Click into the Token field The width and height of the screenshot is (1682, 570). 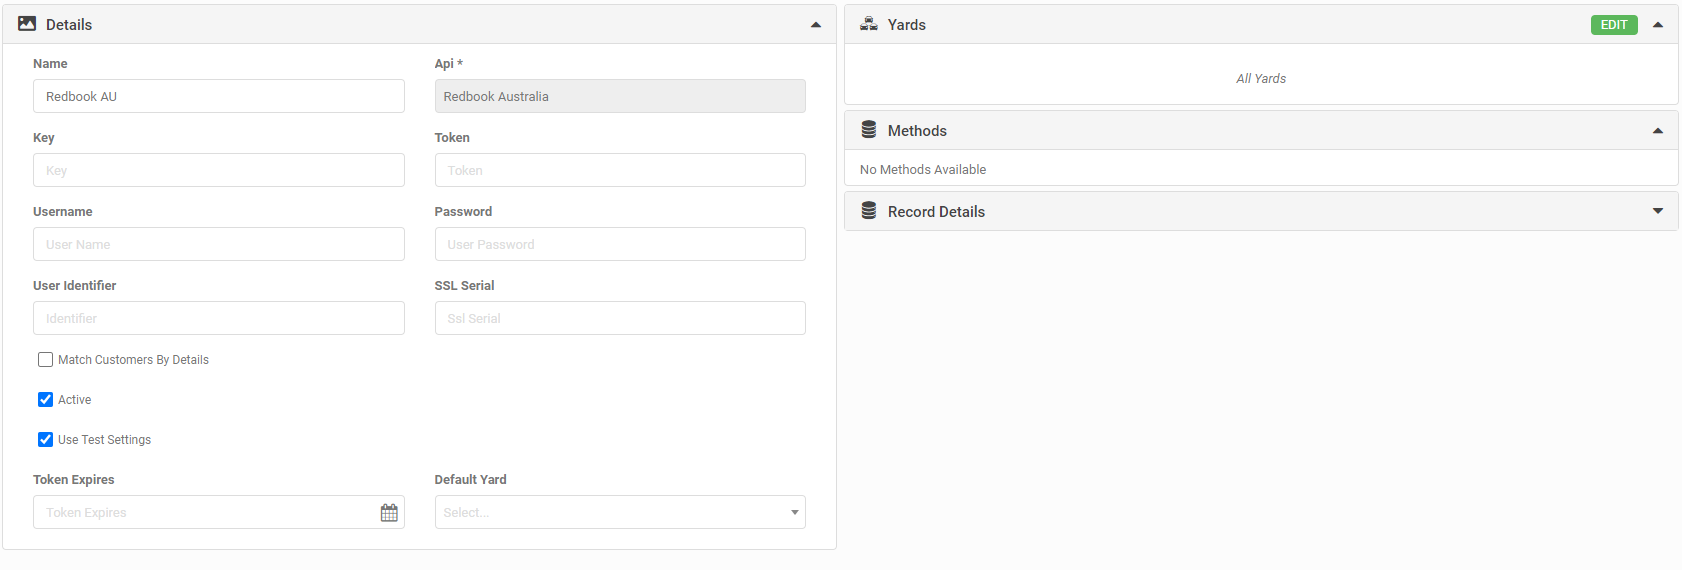pyautogui.click(x=620, y=171)
